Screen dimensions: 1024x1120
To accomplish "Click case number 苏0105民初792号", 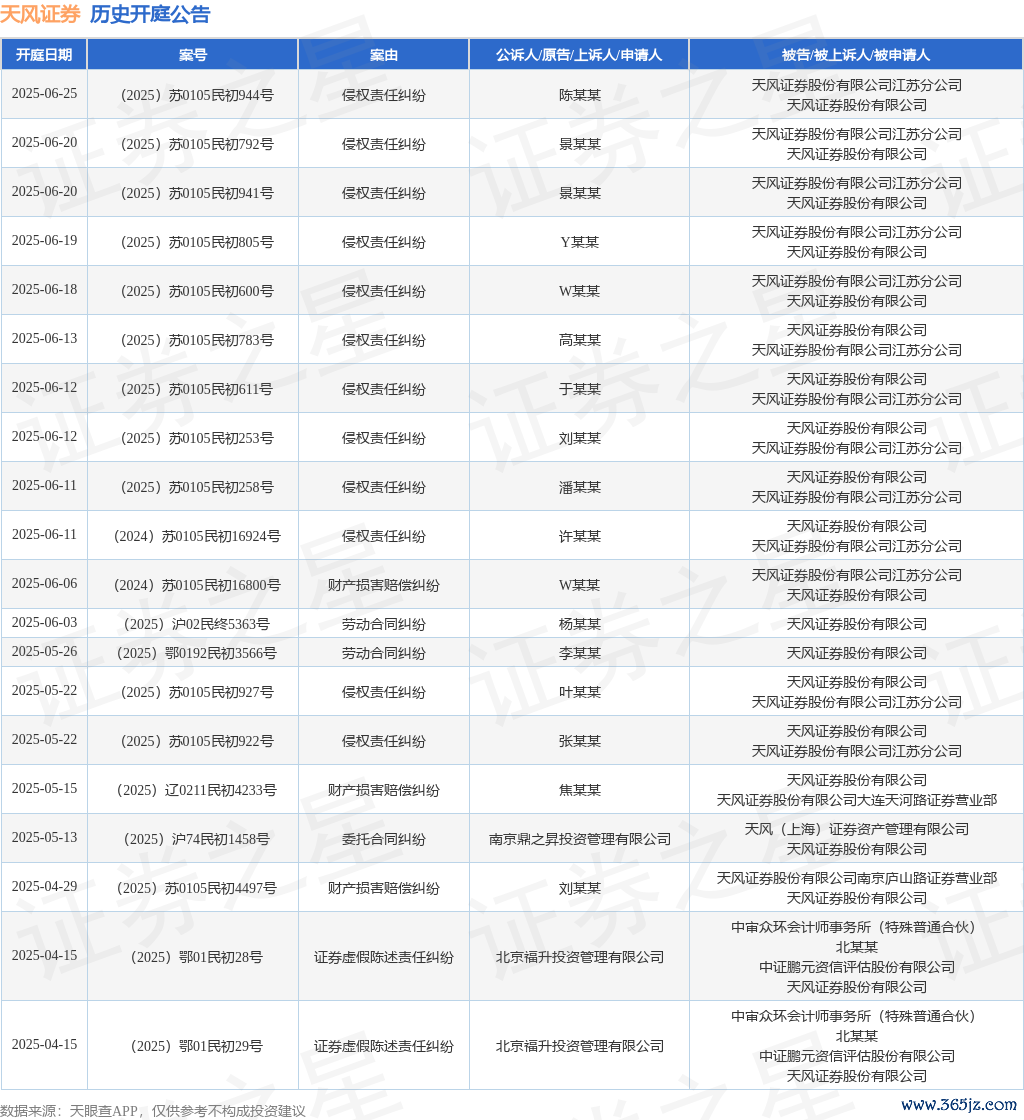I will 197,144.
